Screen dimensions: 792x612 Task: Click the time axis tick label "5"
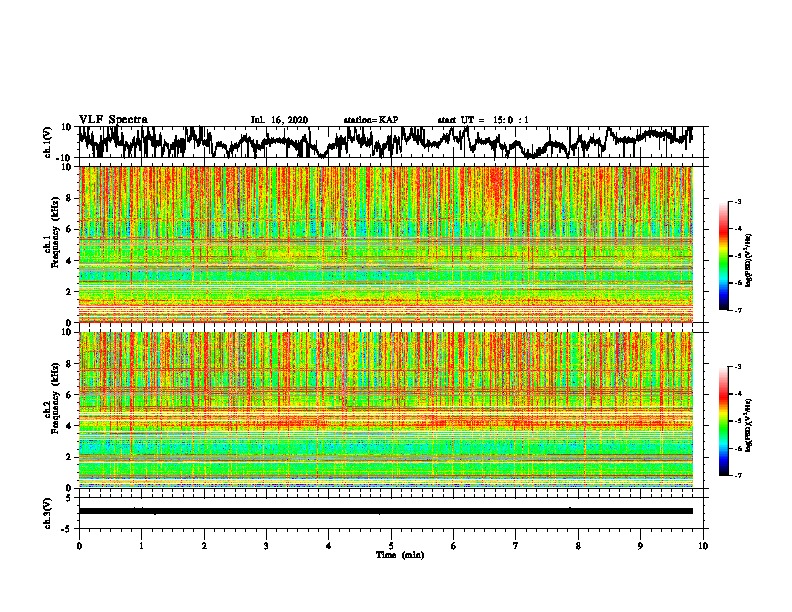[391, 546]
